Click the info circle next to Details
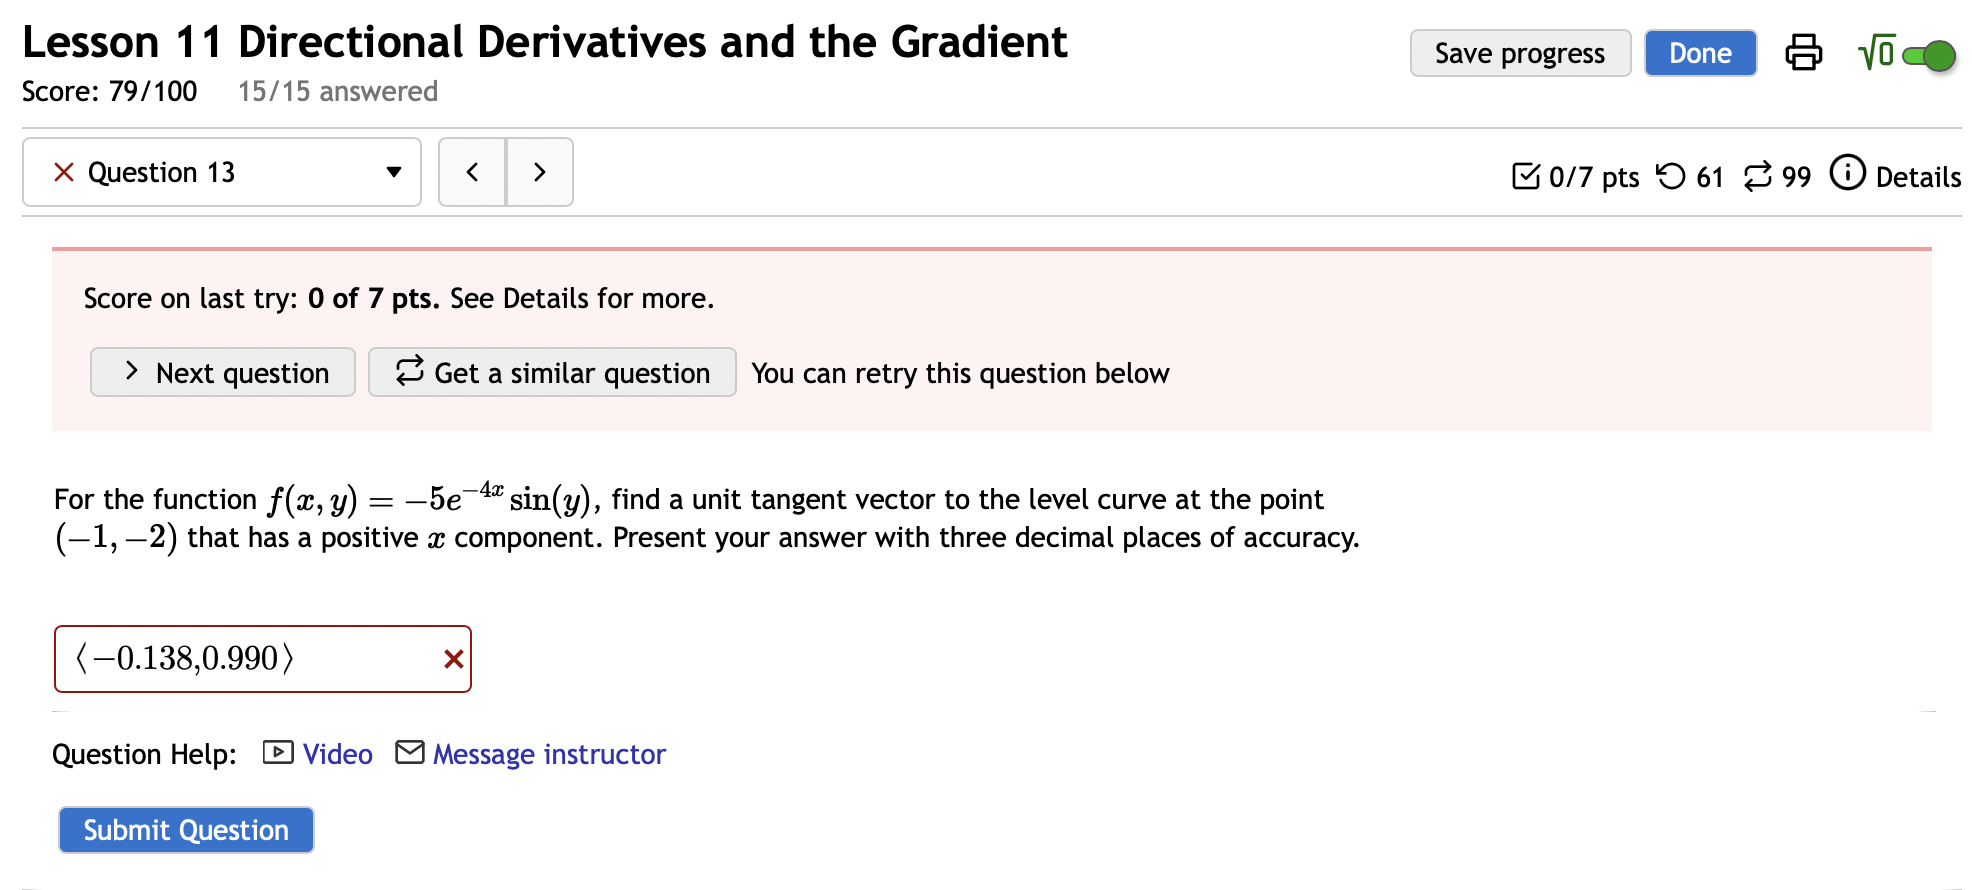The height and width of the screenshot is (890, 1972). click(1848, 173)
